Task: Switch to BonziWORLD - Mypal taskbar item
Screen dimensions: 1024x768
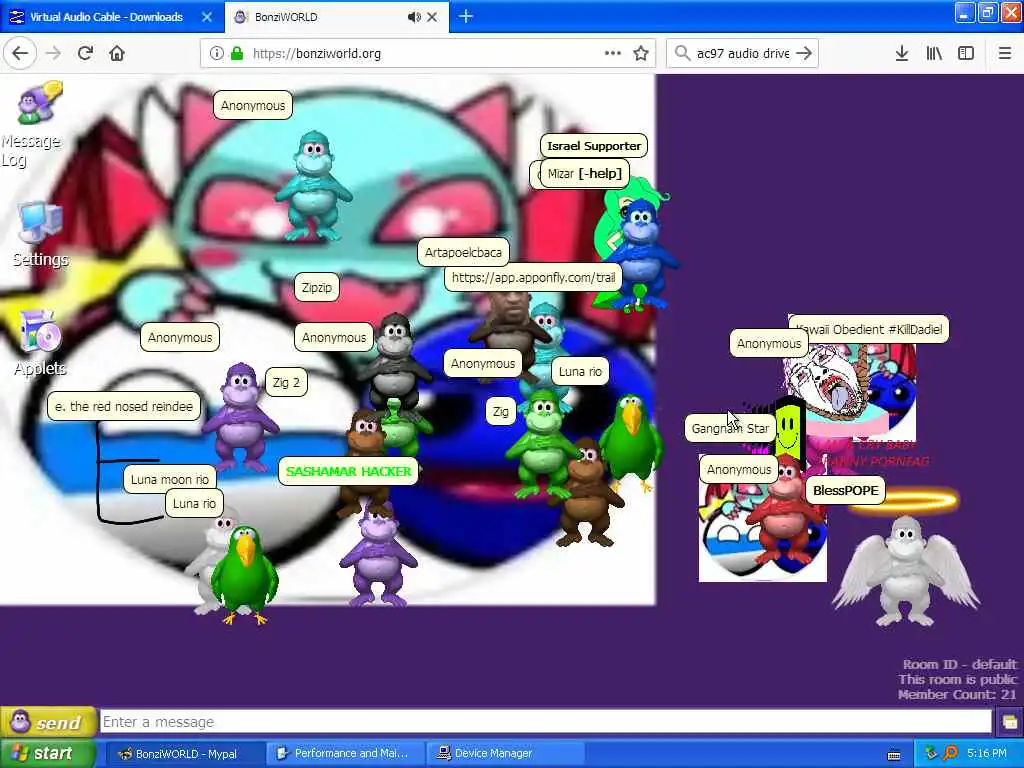Action: coord(185,754)
